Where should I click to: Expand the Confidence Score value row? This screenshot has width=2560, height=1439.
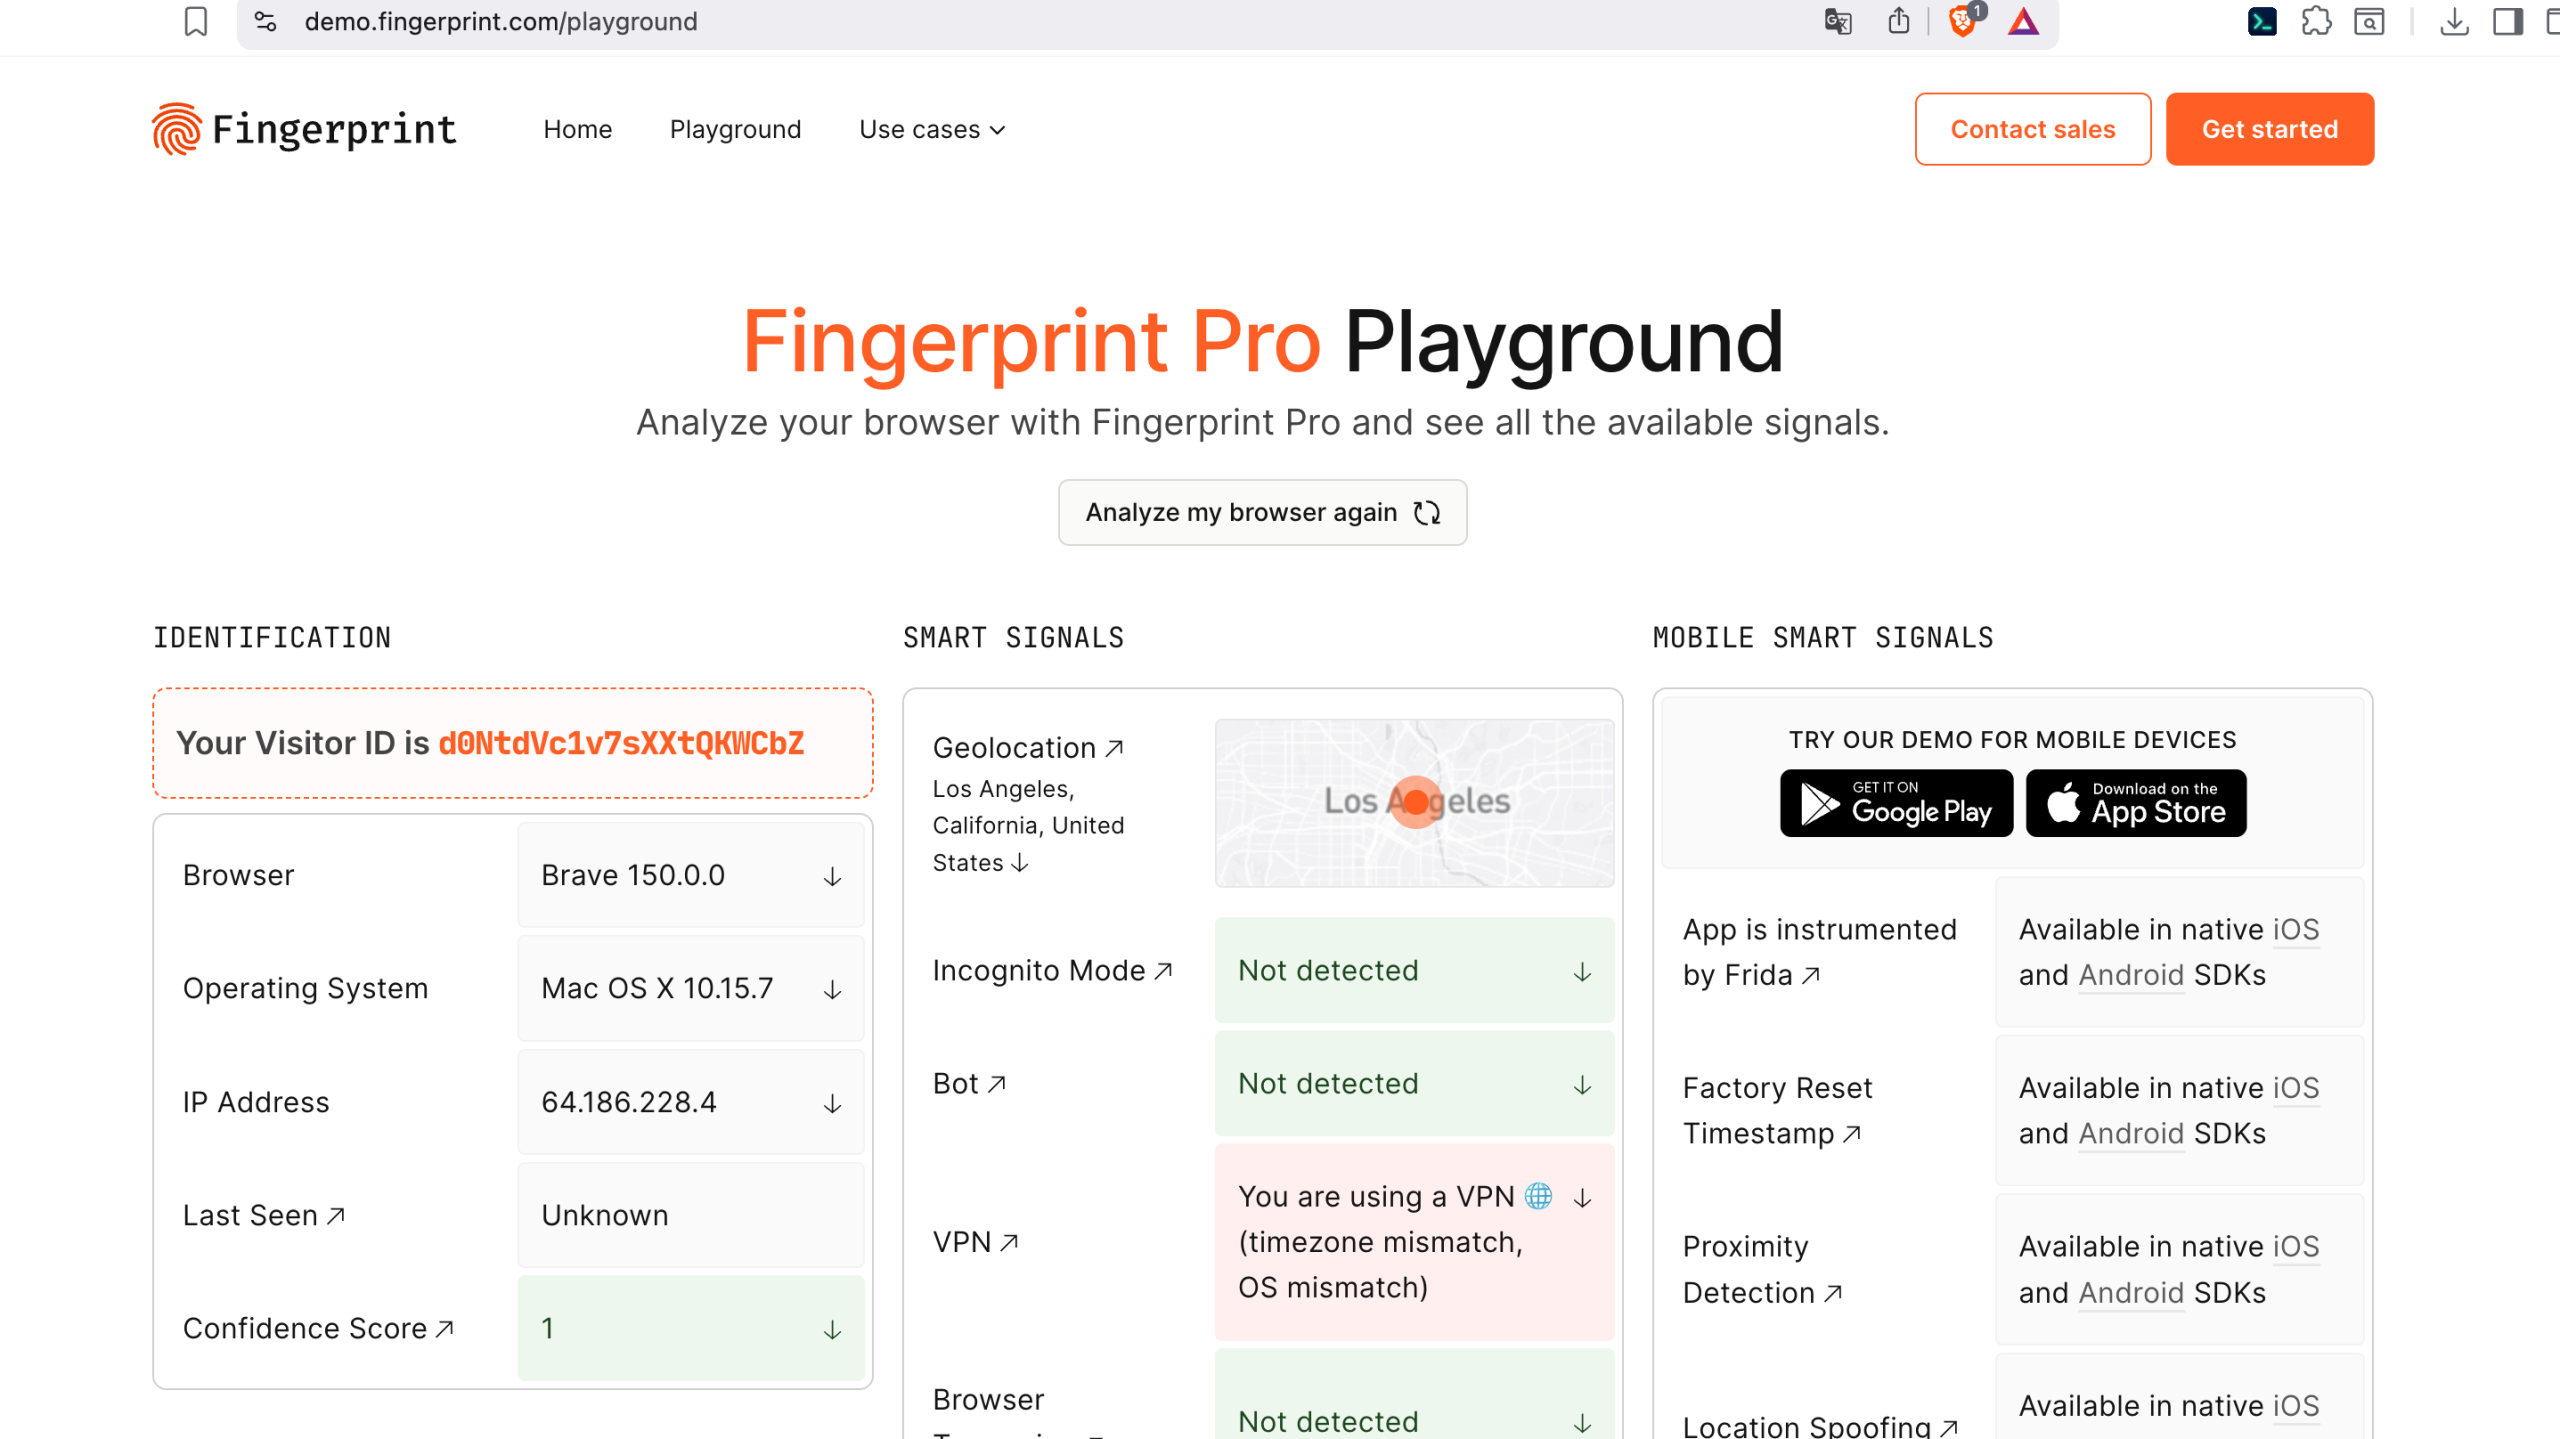(x=690, y=1328)
